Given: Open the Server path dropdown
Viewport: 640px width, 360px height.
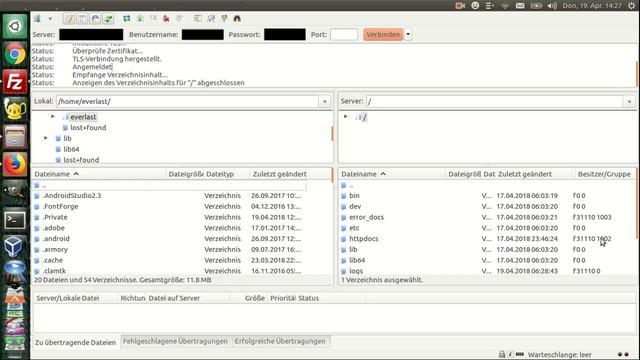Looking at the screenshot, I should coord(629,102).
